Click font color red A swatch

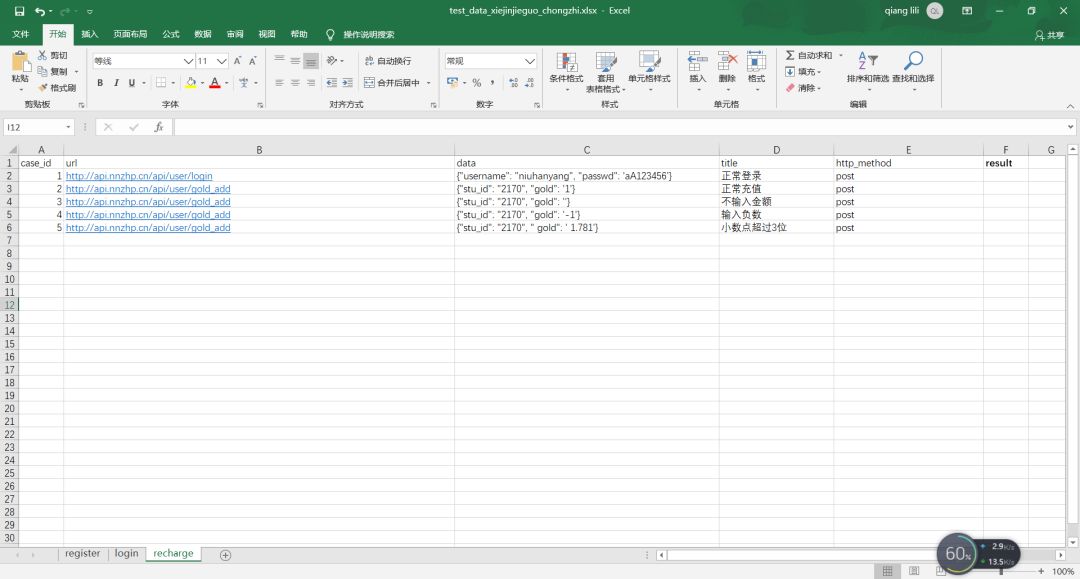tap(215, 83)
